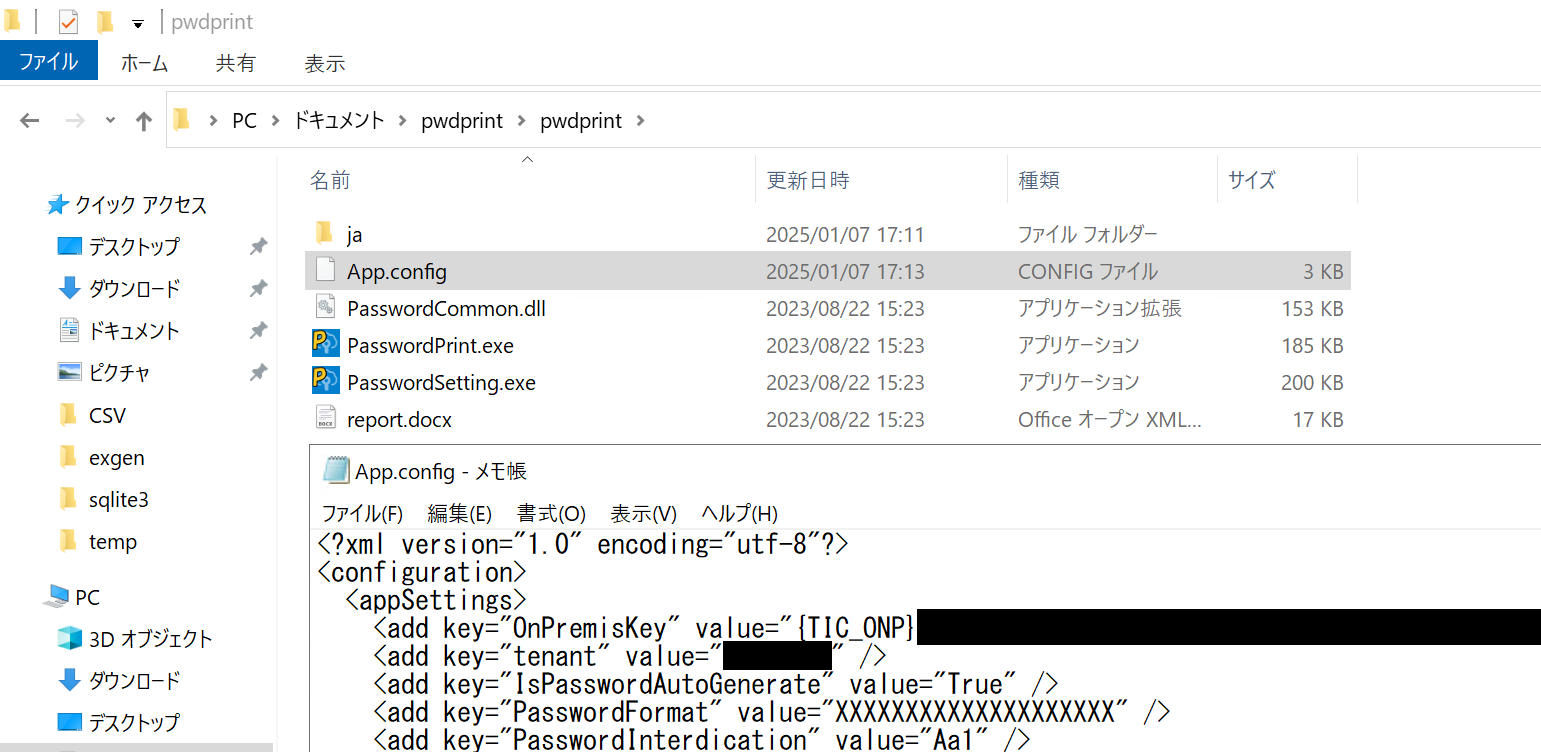Screen dimensions: 1541x752
Task: Click the 3D オブジェクト cube icon
Action: pyautogui.click(x=69, y=638)
